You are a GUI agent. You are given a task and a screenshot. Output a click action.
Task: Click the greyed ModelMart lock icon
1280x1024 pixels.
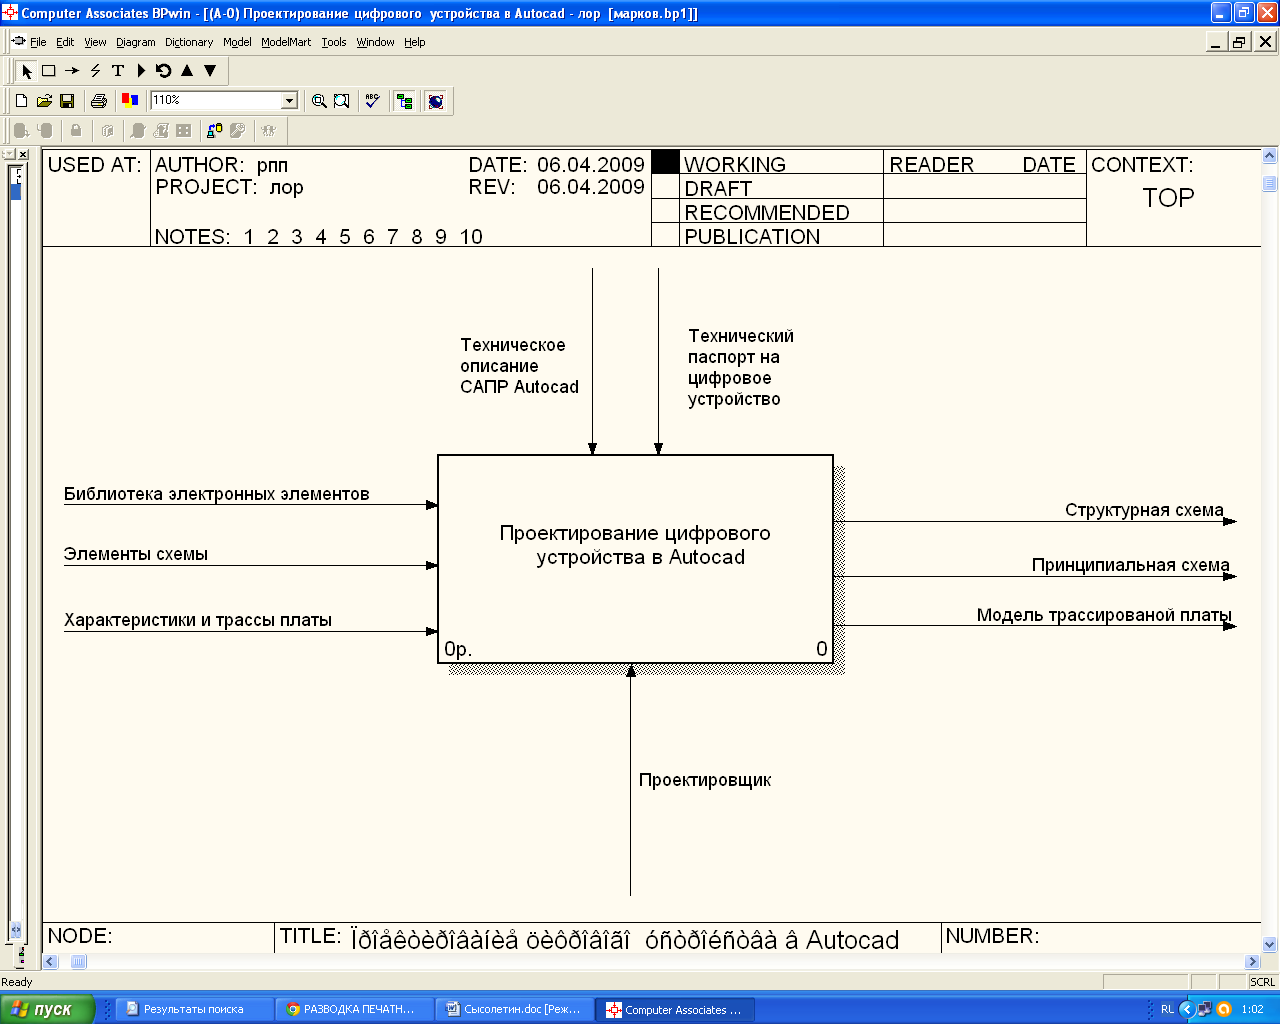(76, 130)
